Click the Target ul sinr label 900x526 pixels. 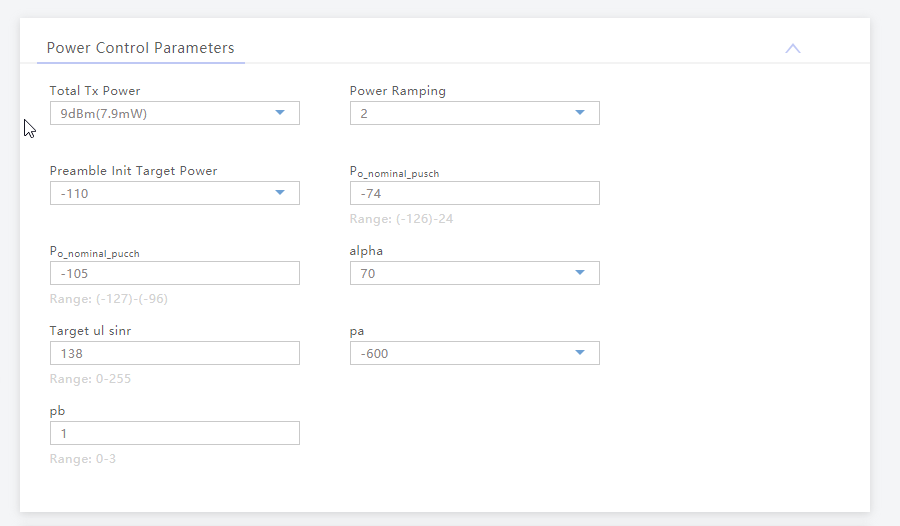90,331
